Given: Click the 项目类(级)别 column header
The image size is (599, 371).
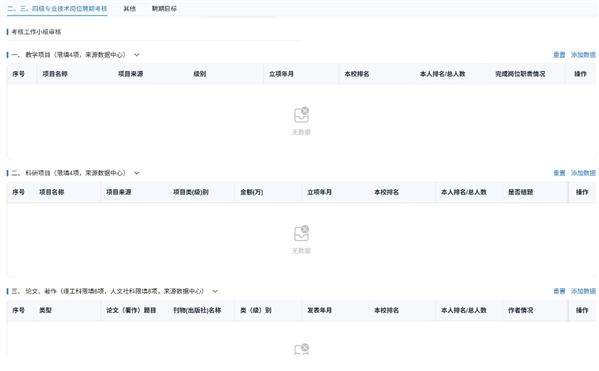Looking at the screenshot, I should pyautogui.click(x=191, y=192).
